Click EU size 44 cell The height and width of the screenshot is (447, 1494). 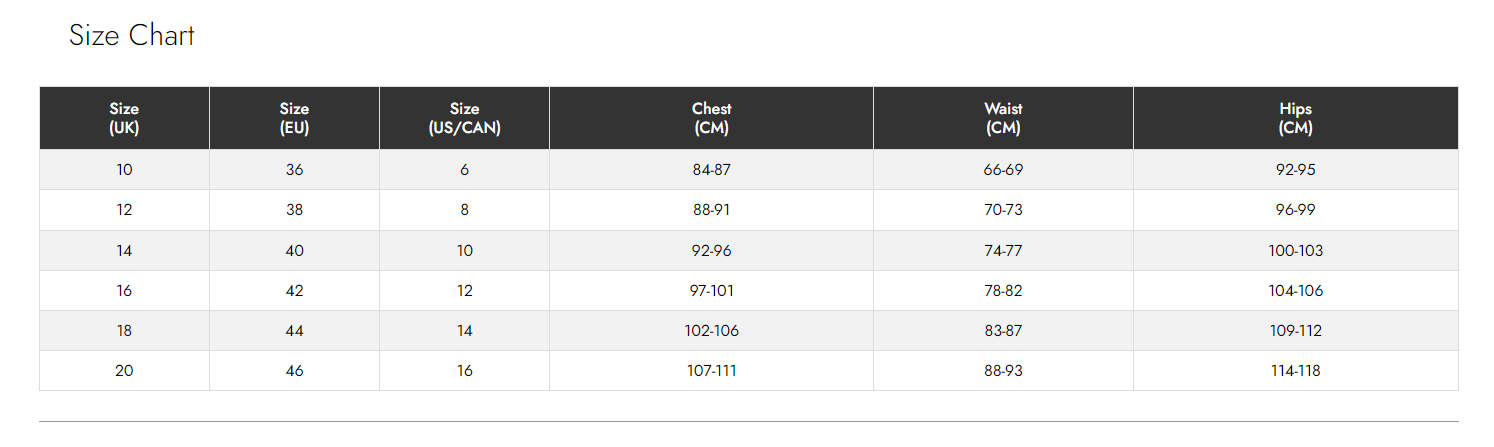click(x=295, y=331)
